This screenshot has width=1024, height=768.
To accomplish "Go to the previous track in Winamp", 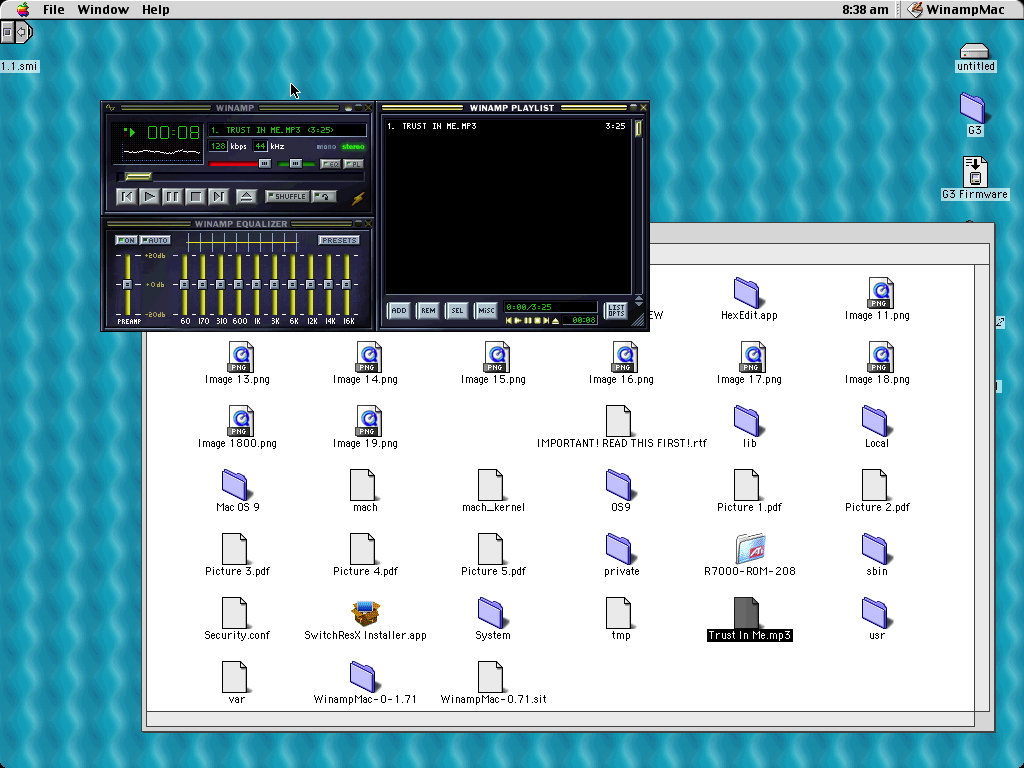I will point(126,196).
